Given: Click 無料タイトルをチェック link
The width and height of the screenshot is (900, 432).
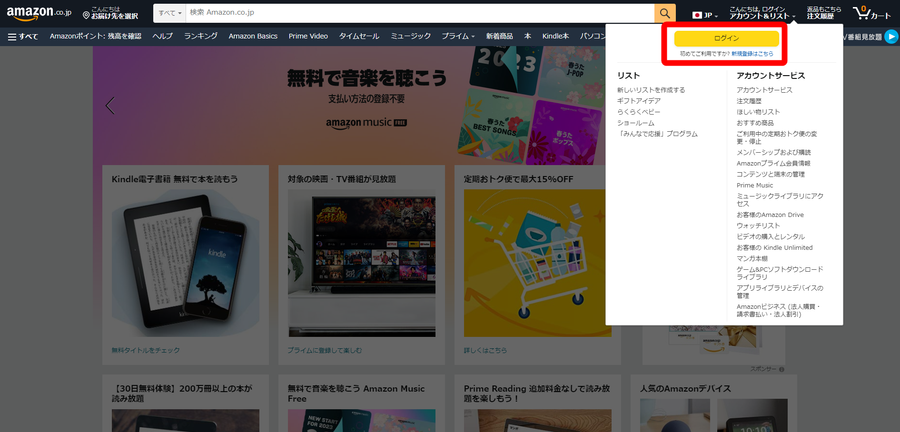Looking at the screenshot, I should [x=146, y=350].
